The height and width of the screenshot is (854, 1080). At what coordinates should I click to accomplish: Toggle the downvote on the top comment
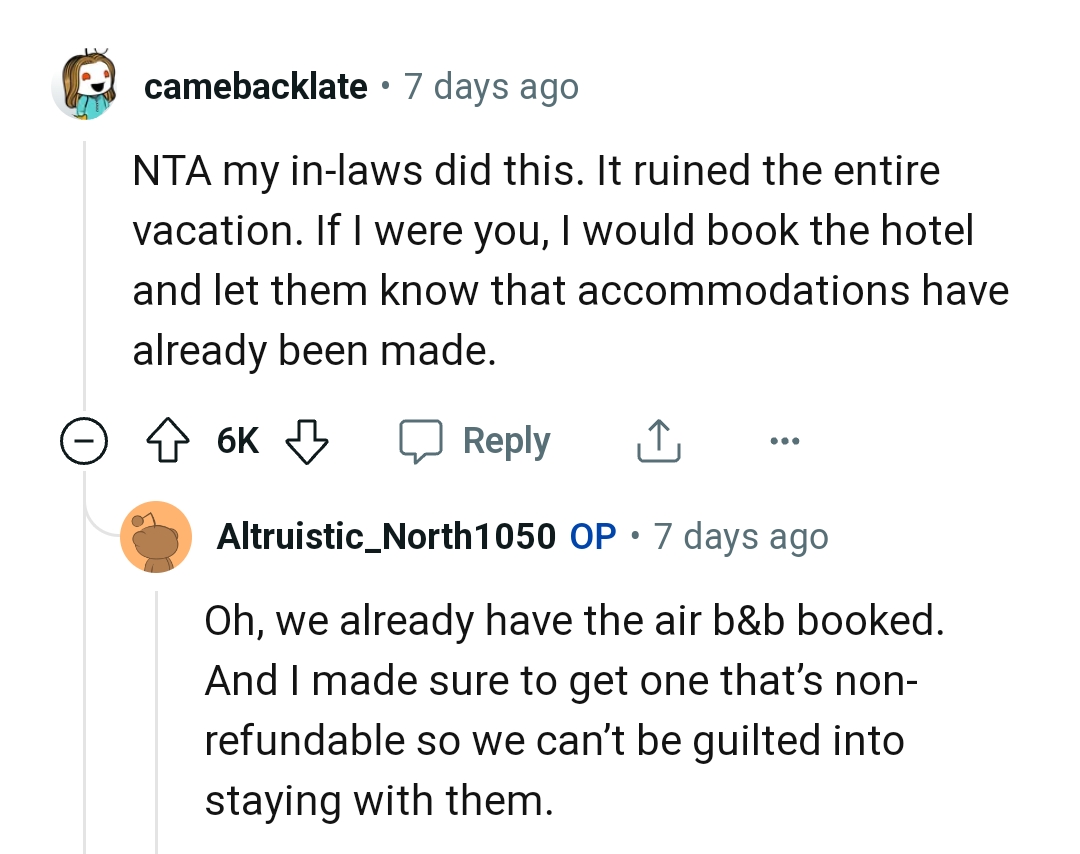pos(306,440)
